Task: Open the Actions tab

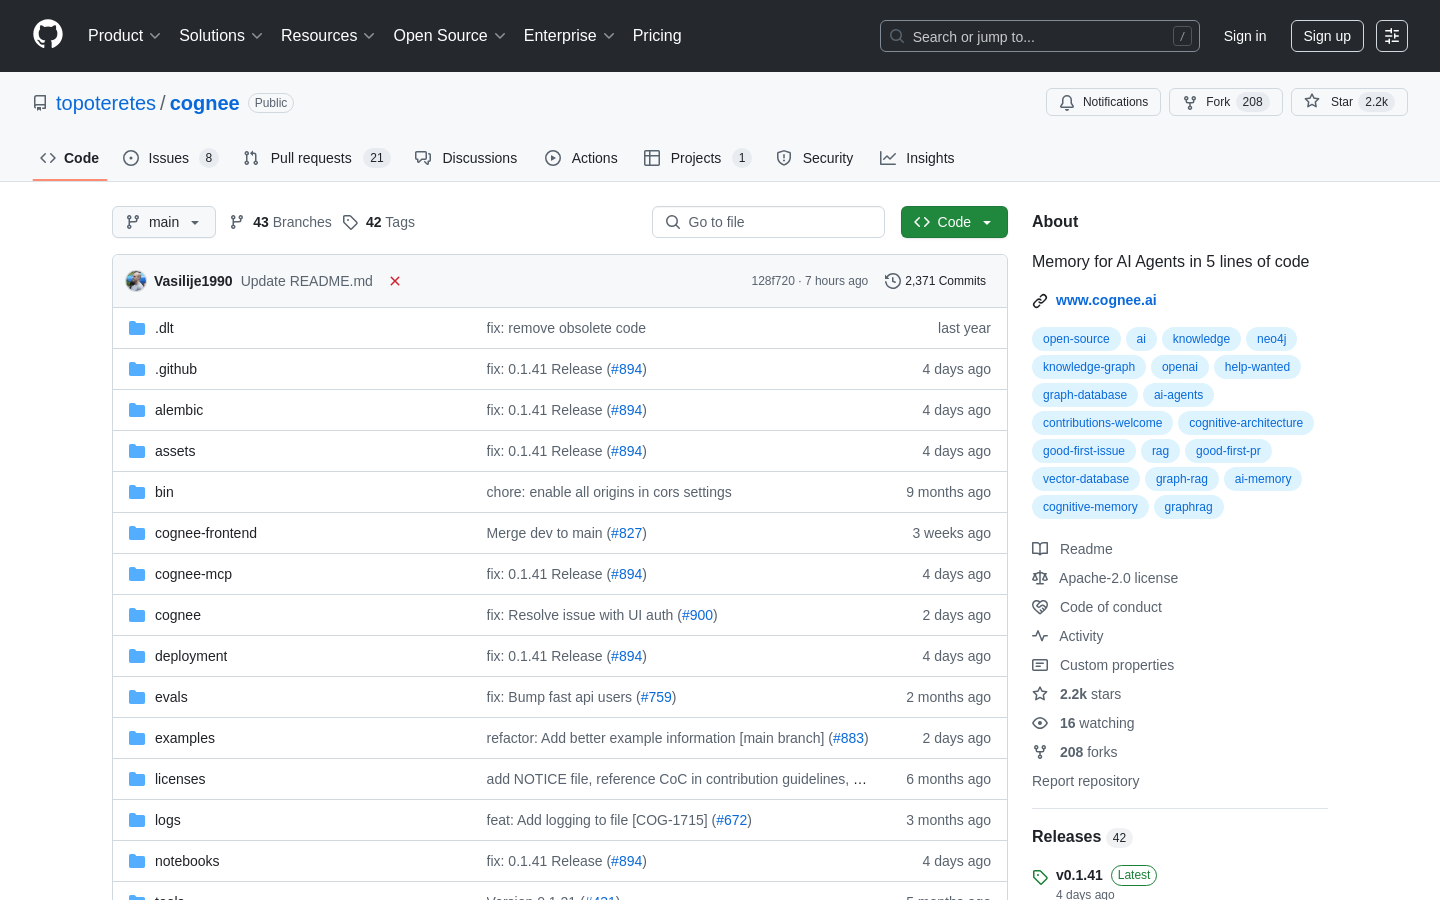Action: coord(581,158)
